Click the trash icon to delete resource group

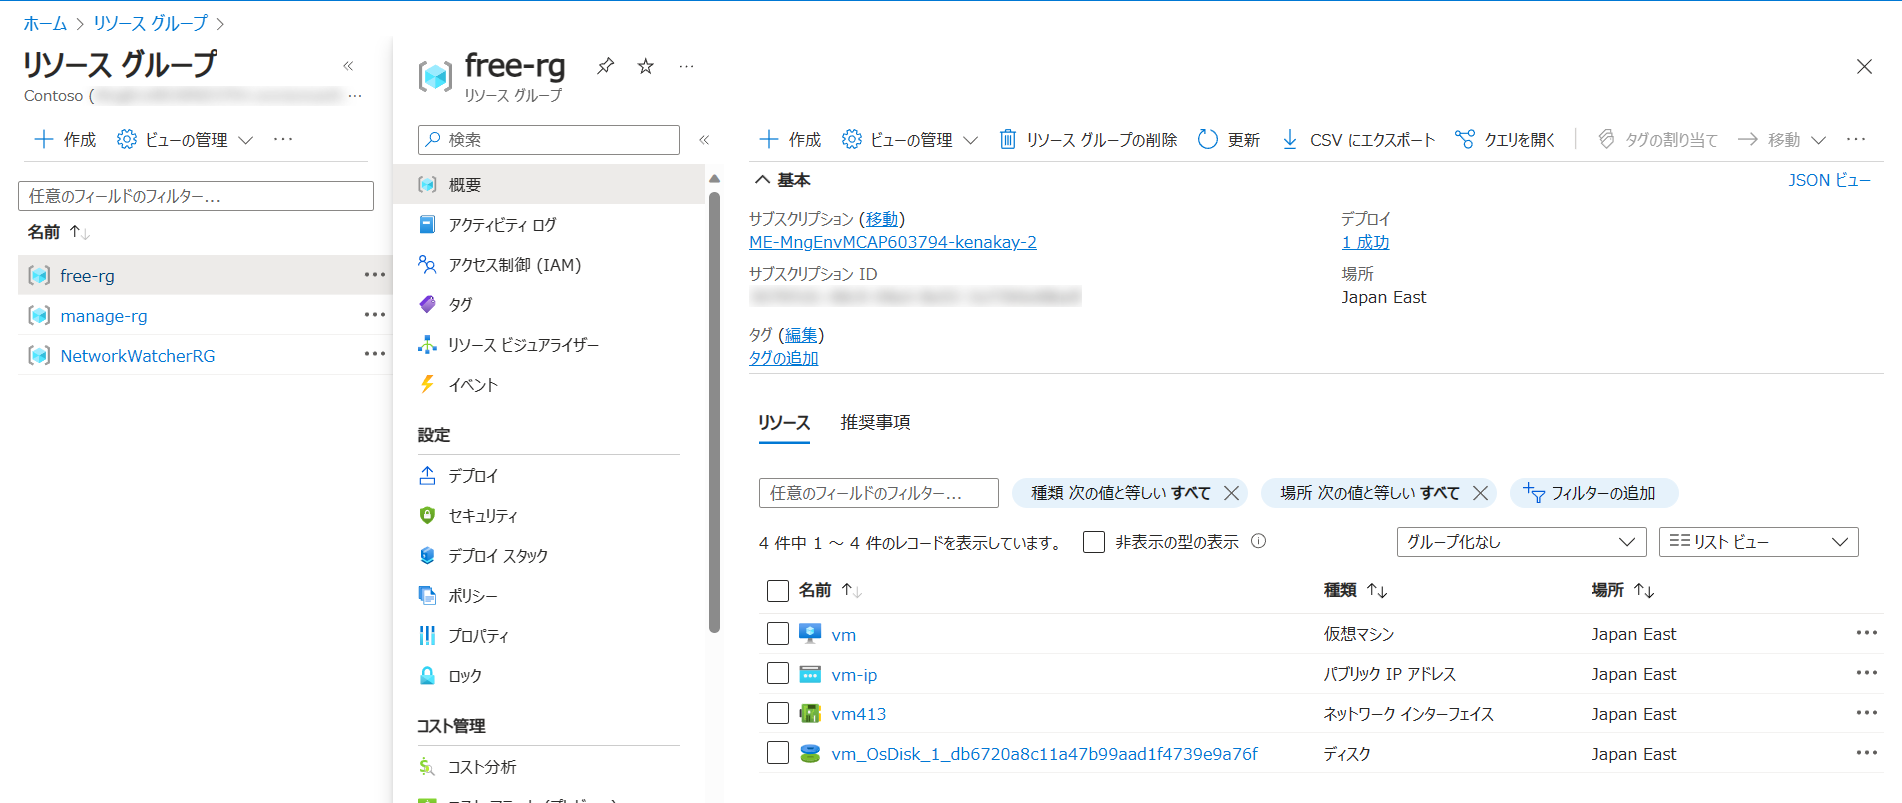[x=1008, y=140]
